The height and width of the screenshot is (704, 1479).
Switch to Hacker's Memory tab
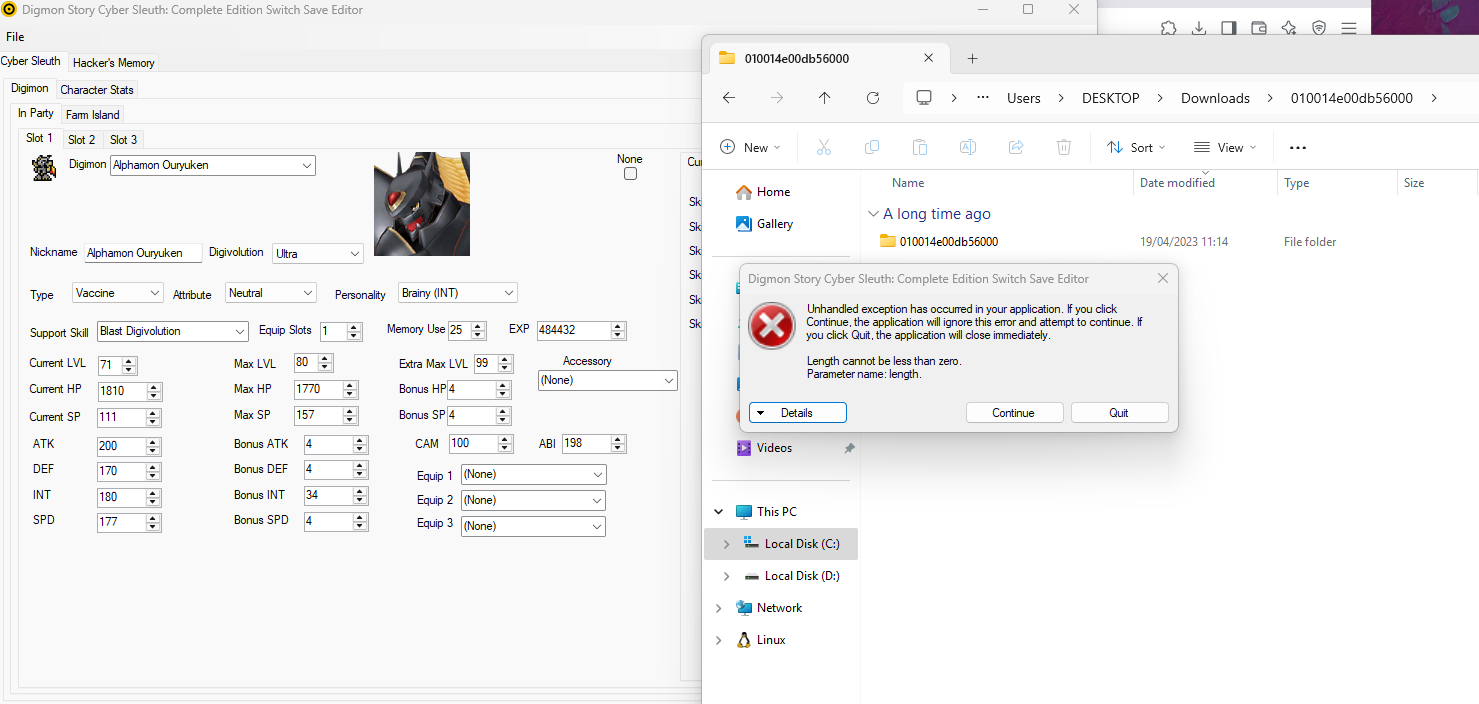114,63
